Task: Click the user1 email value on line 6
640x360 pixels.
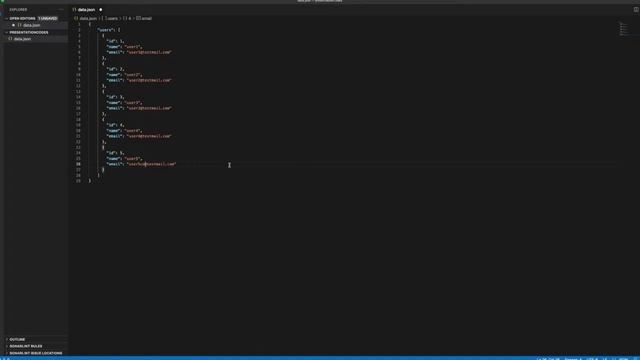Action: coord(149,52)
